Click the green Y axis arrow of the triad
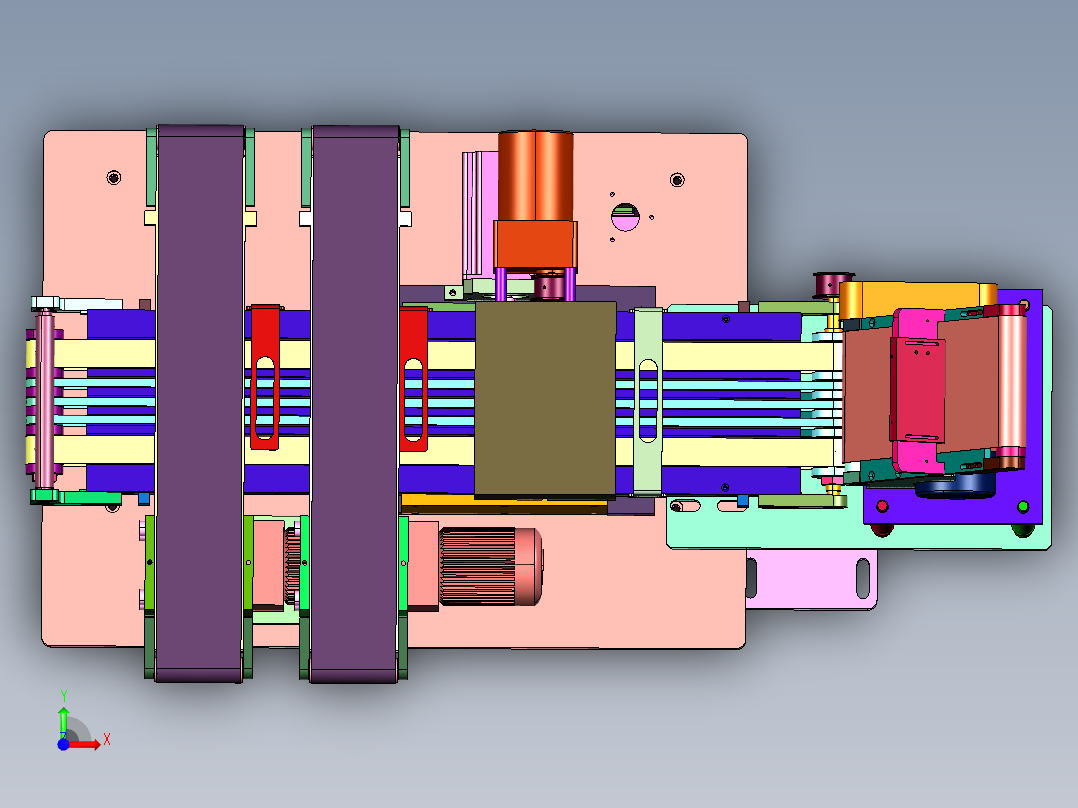Image resolution: width=1078 pixels, height=808 pixels. click(x=63, y=719)
